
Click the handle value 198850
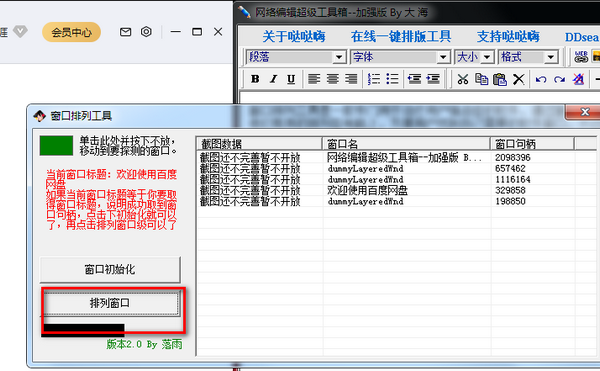pos(510,201)
